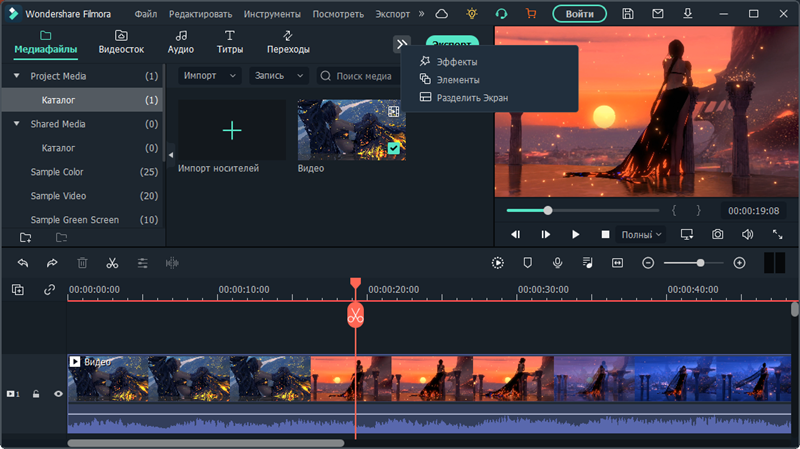The width and height of the screenshot is (800, 449).
Task: Open the mail message icon
Action: [x=658, y=14]
